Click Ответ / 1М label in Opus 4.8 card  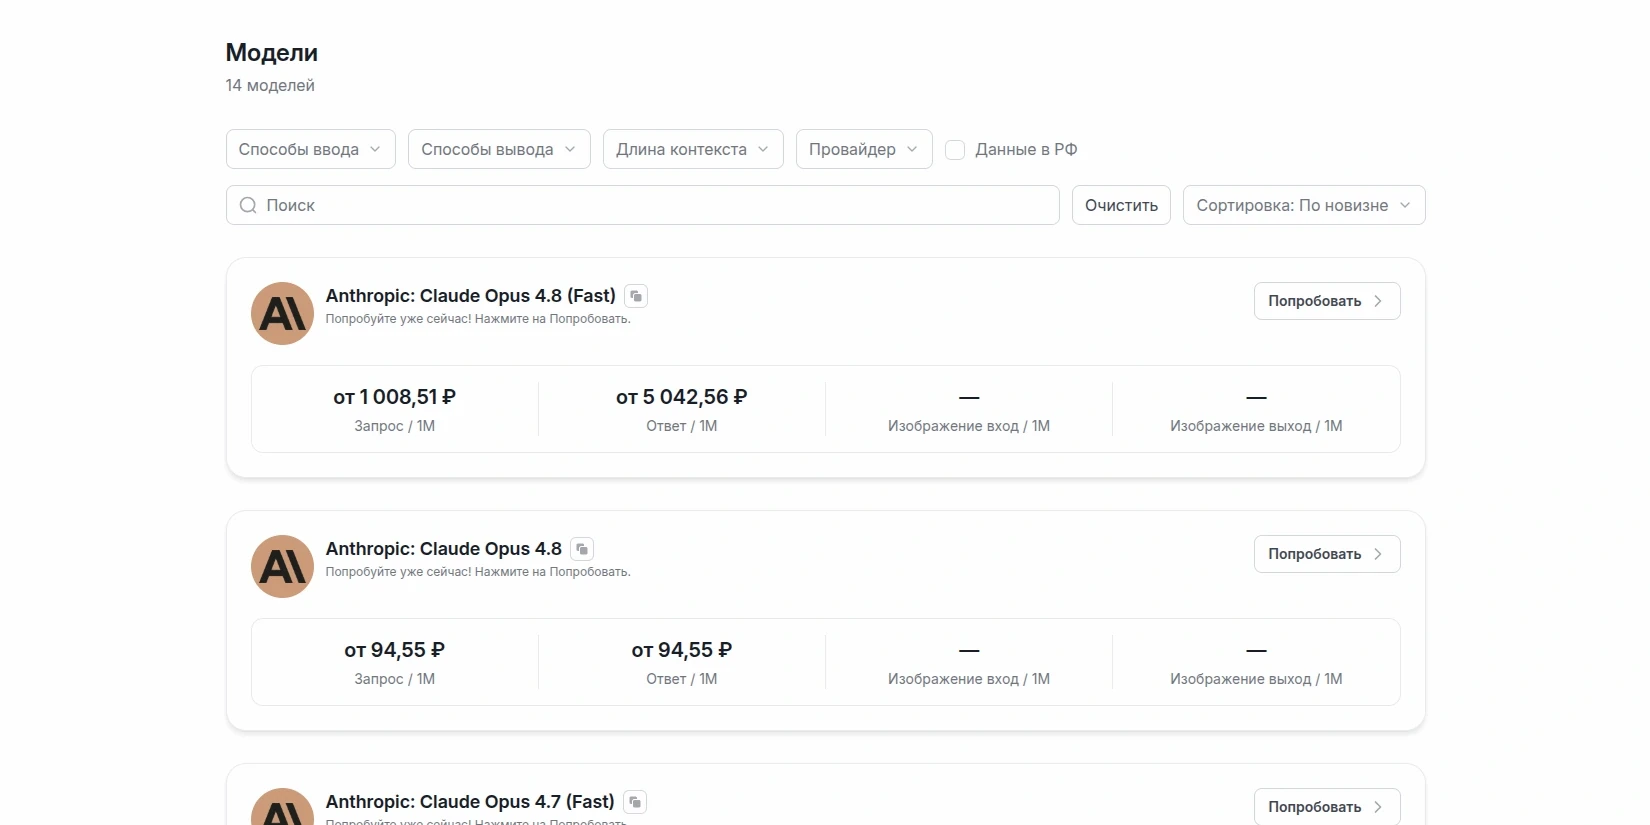click(x=682, y=679)
